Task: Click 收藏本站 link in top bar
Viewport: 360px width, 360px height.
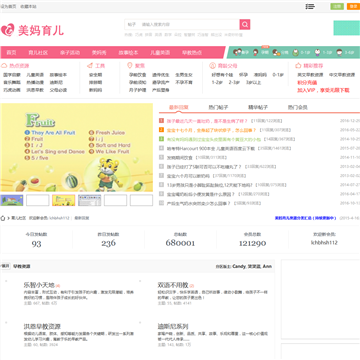Action: [x=28, y=6]
